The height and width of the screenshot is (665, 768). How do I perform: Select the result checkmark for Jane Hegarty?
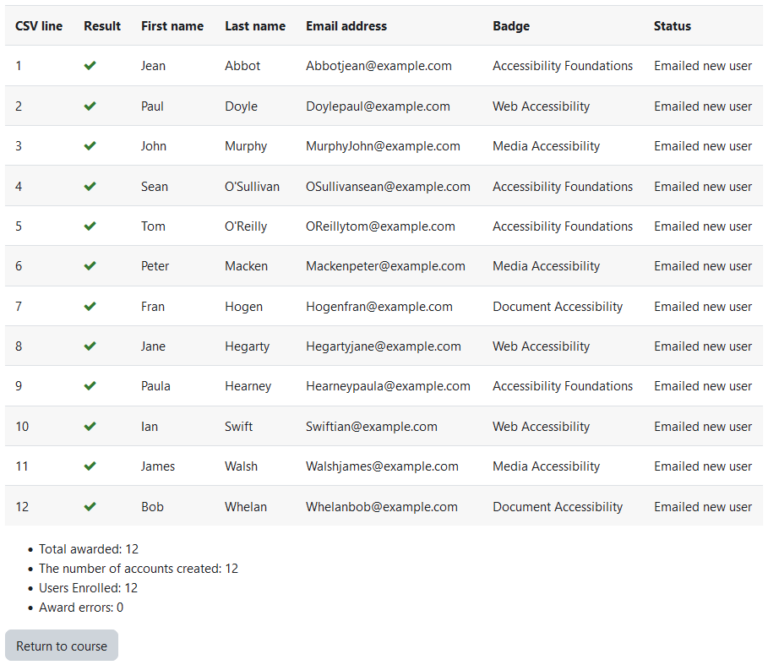pos(90,346)
